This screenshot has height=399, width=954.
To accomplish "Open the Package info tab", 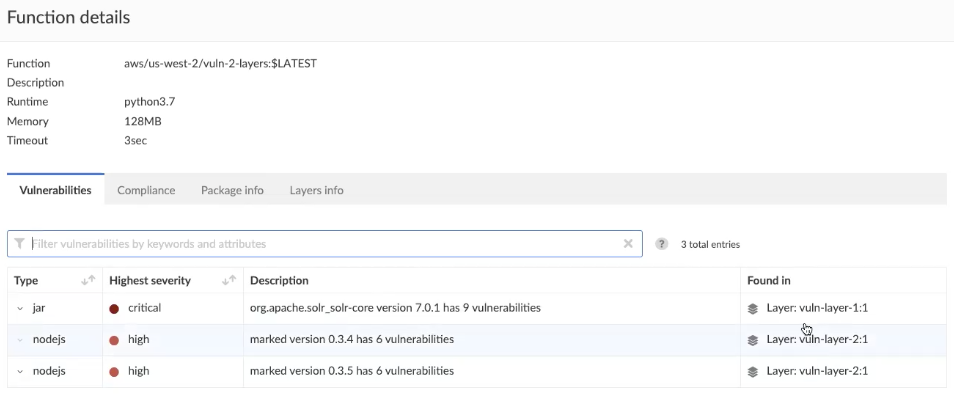I will (232, 190).
